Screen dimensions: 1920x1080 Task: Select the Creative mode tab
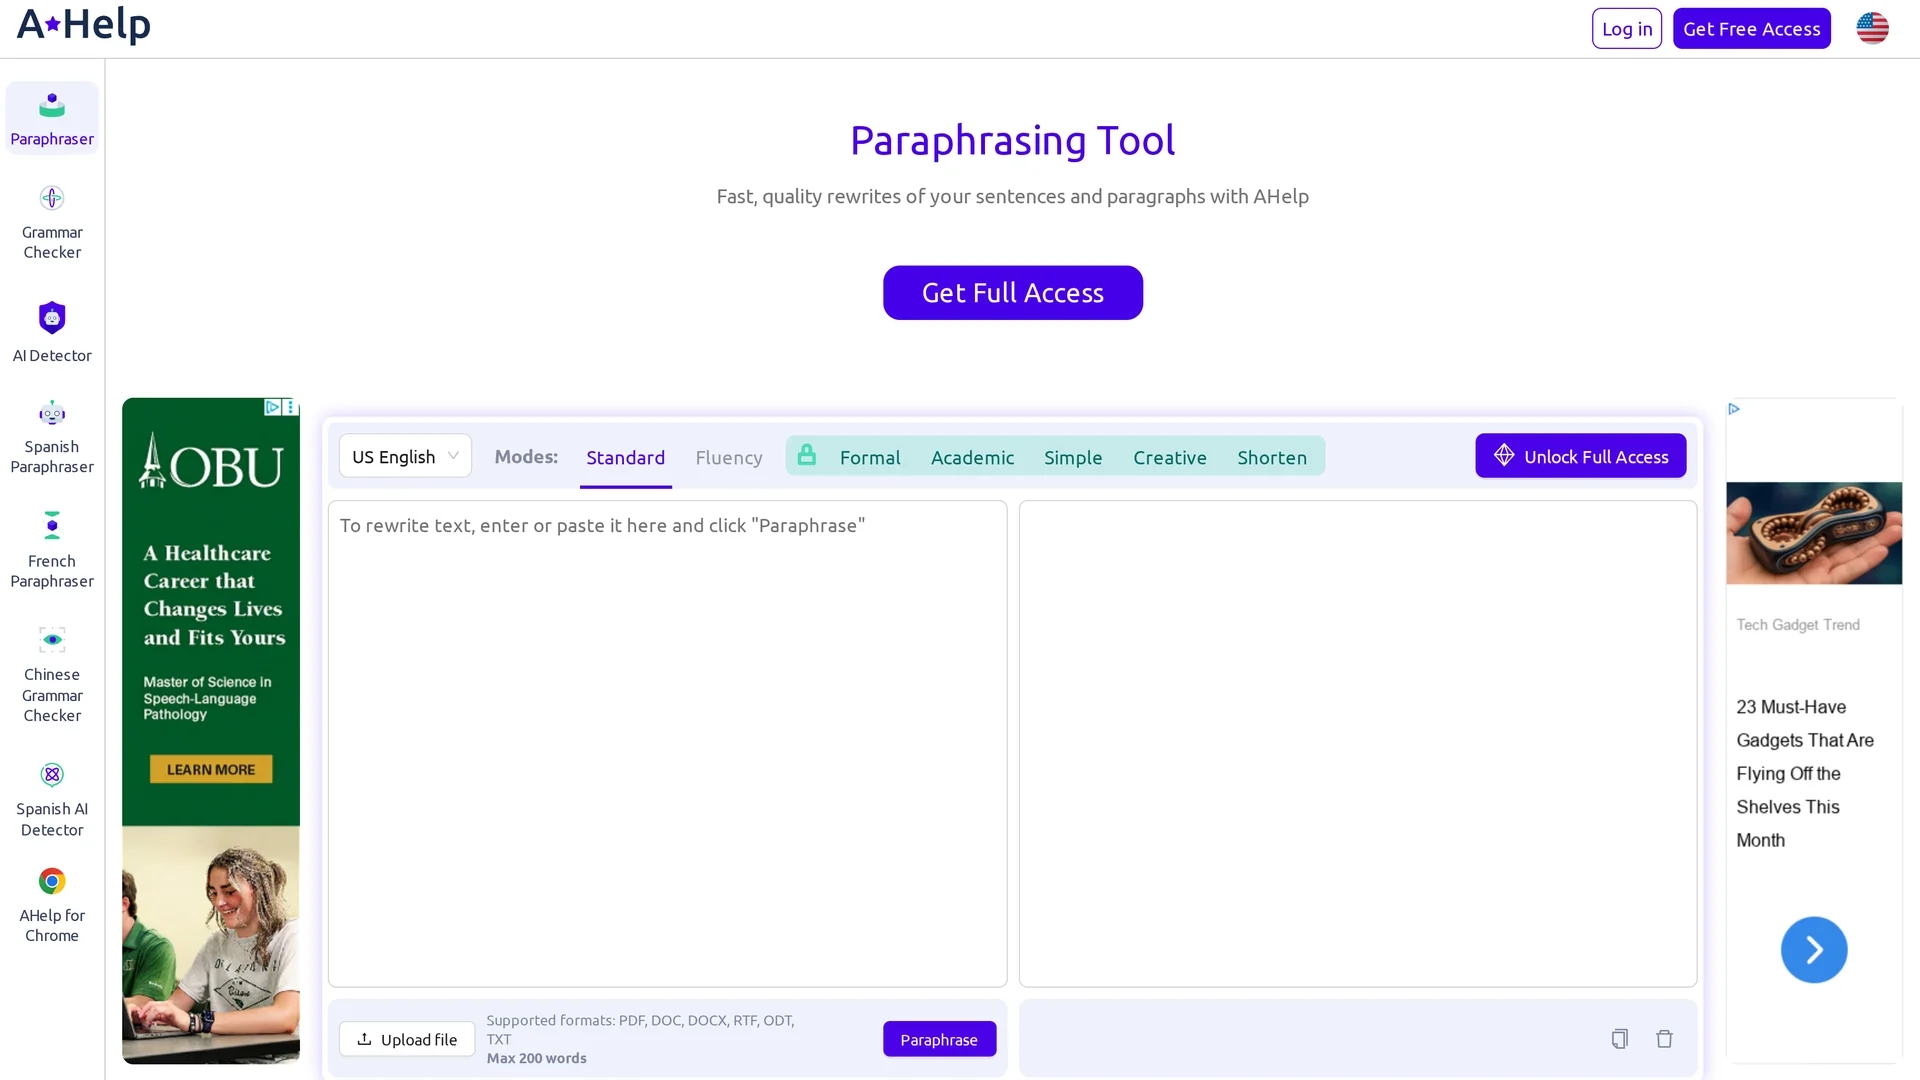pyautogui.click(x=1169, y=457)
